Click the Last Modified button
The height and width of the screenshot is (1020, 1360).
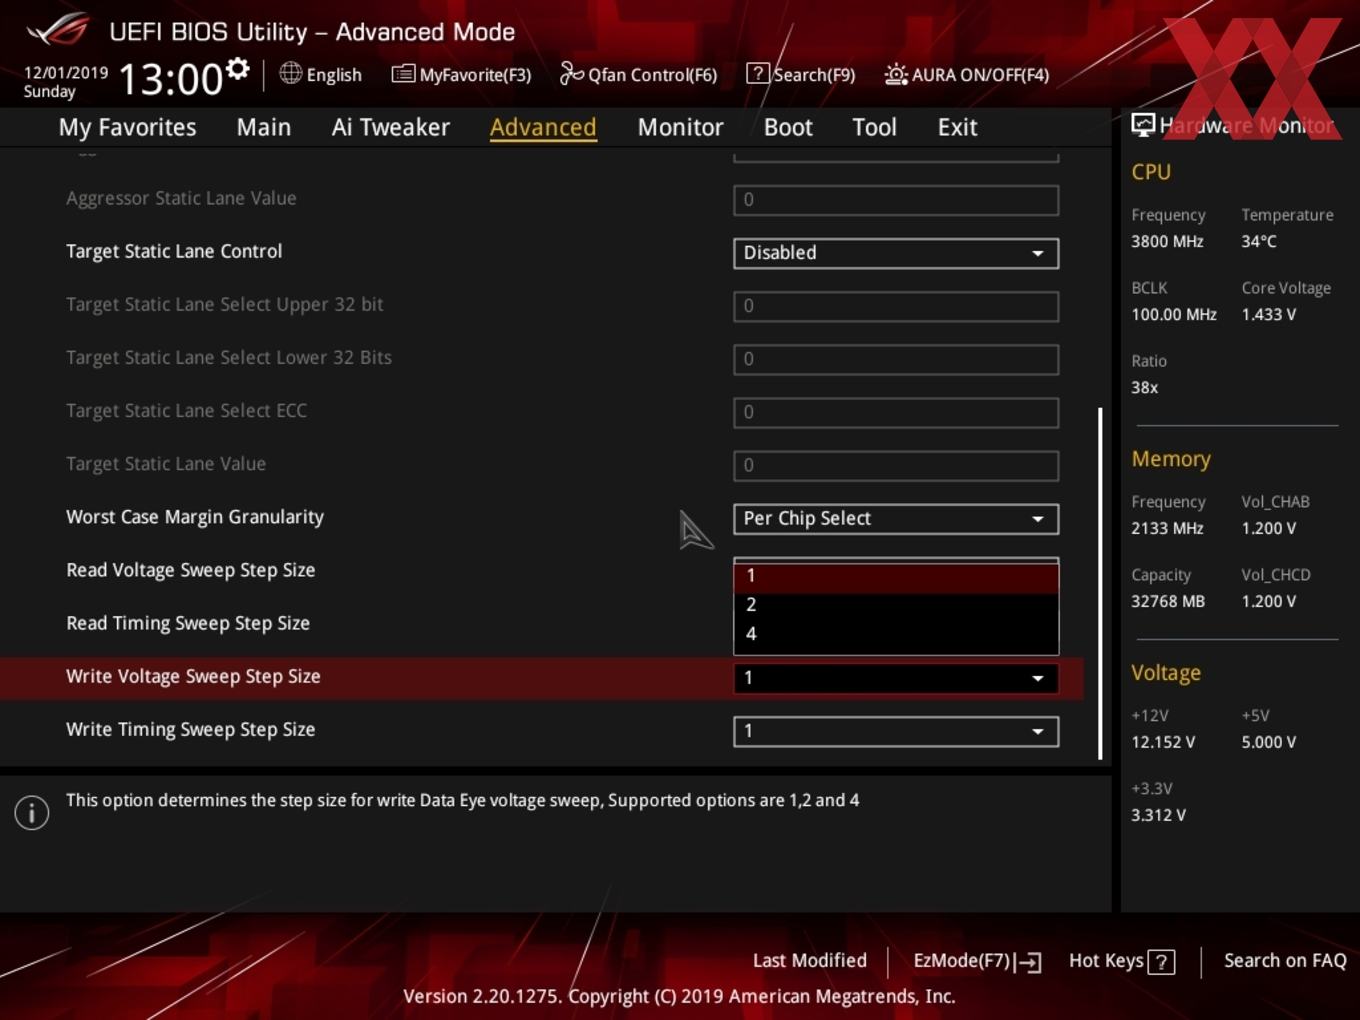coord(809,961)
